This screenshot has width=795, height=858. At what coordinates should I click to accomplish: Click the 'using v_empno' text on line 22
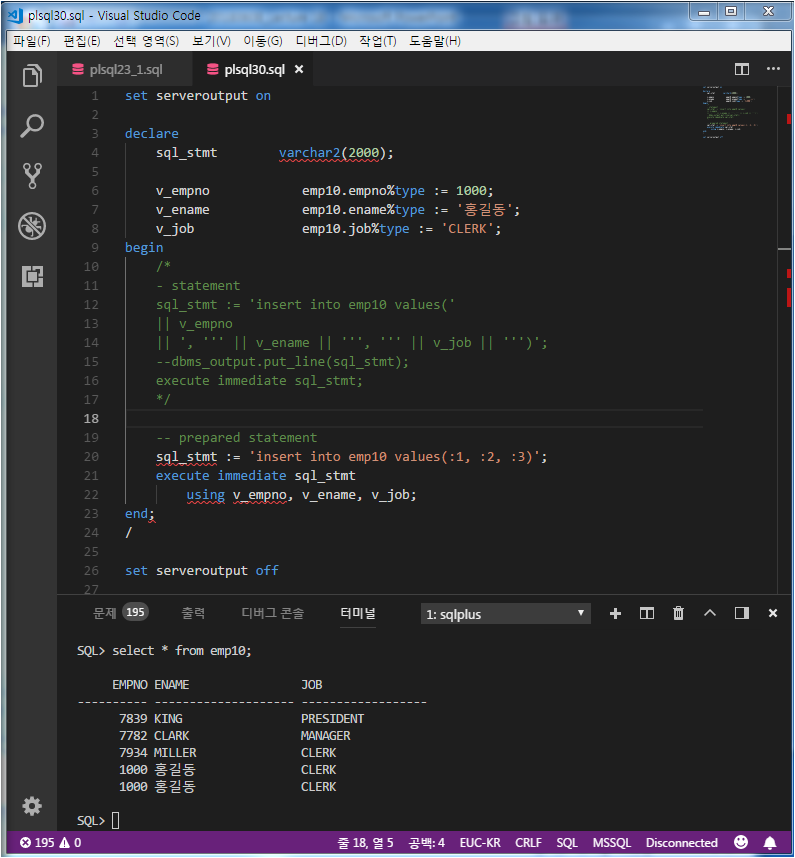(x=236, y=495)
